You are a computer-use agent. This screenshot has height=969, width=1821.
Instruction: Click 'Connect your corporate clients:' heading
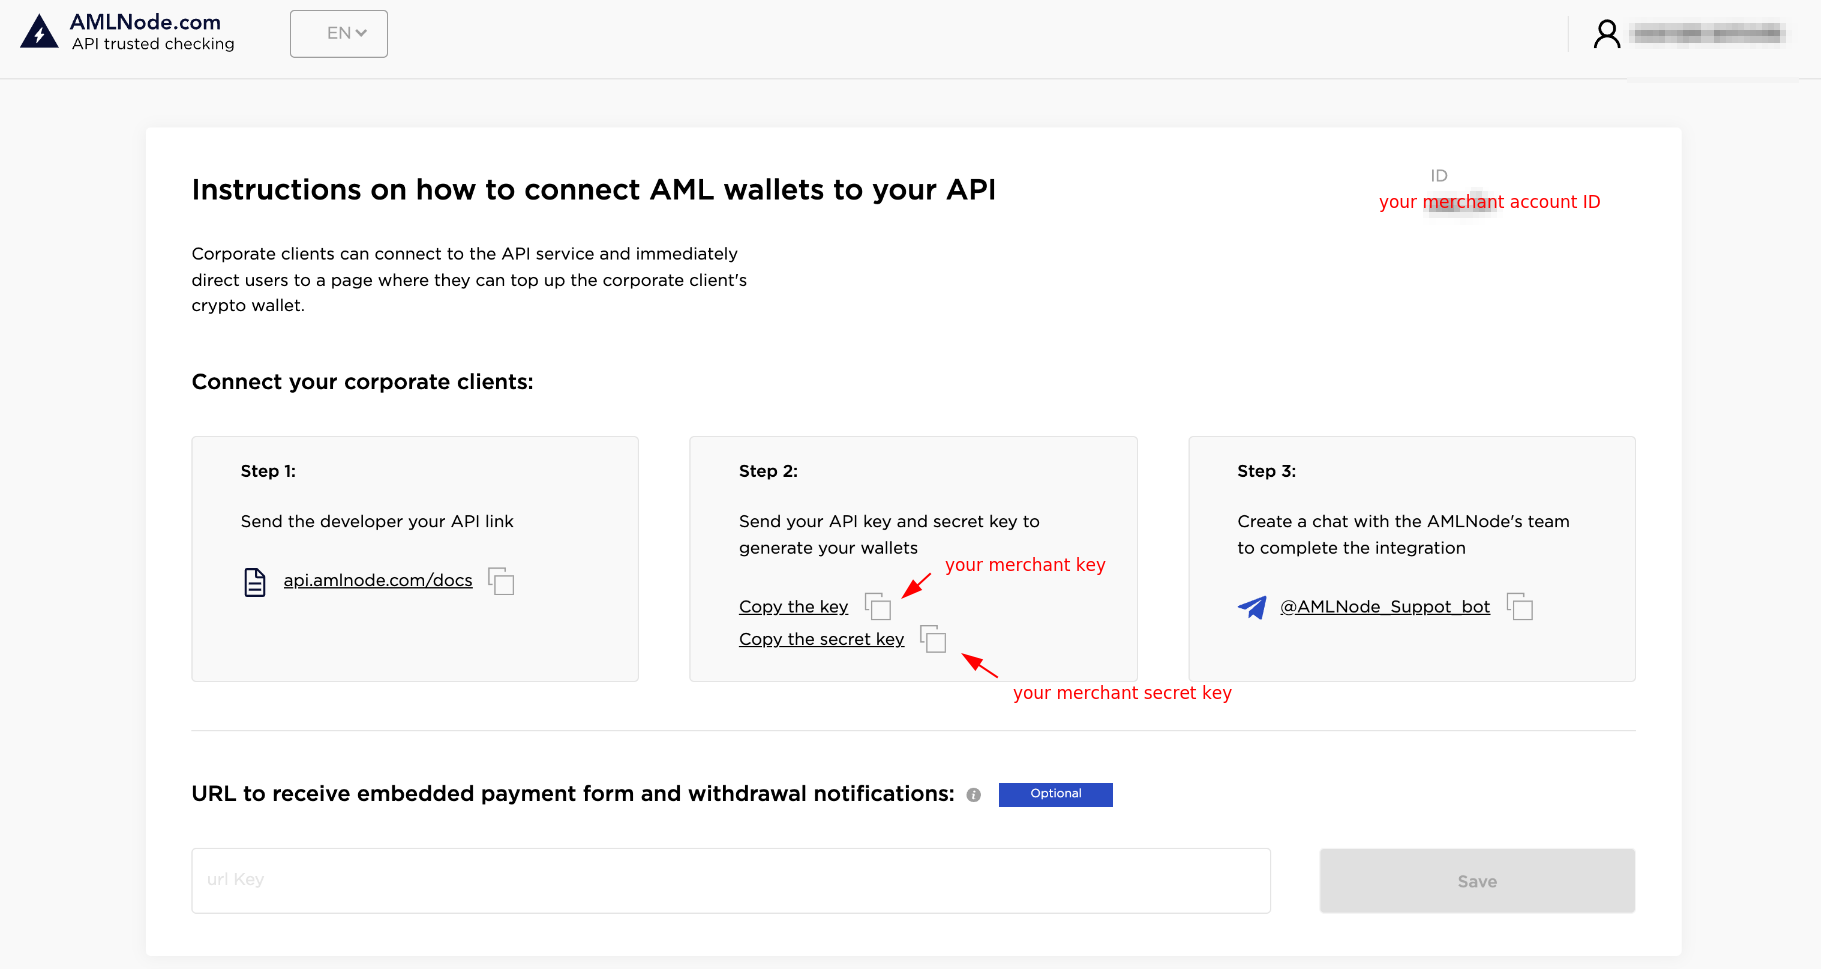click(362, 382)
